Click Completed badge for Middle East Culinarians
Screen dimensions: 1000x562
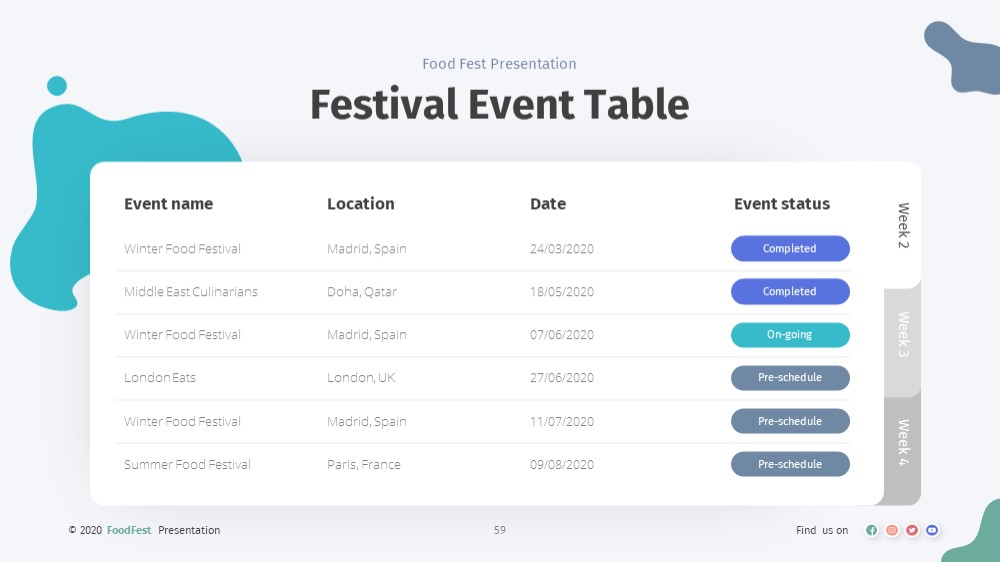pyautogui.click(x=790, y=292)
